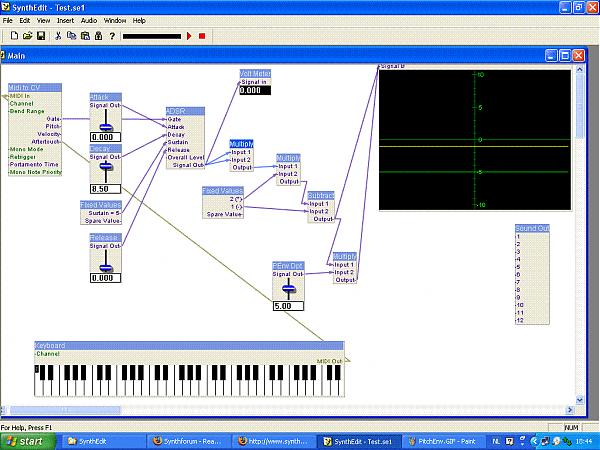The height and width of the screenshot is (450, 600).
Task: Click the Gate pin on ADSR
Action: point(174,119)
